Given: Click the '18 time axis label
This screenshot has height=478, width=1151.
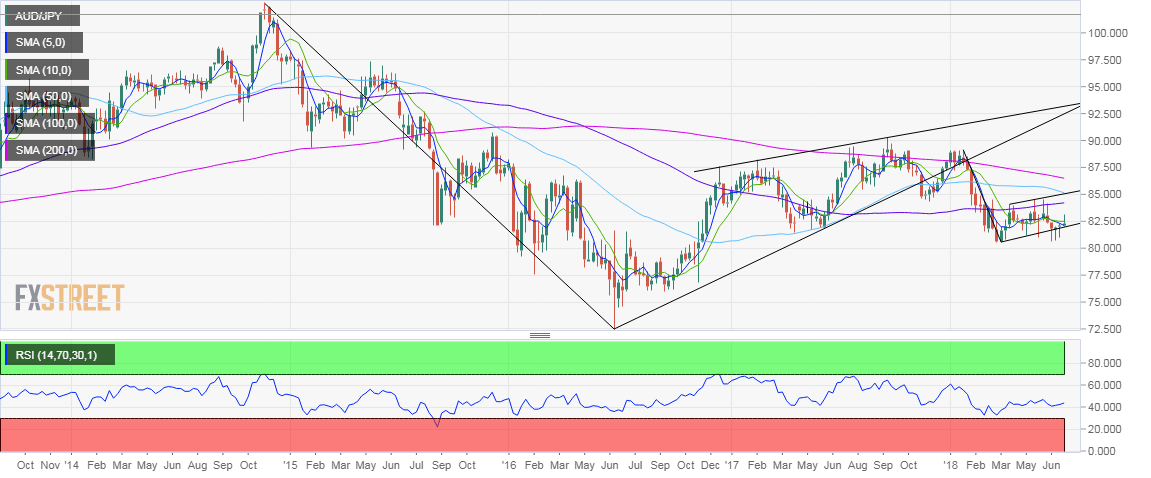Looking at the screenshot, I should (x=949, y=466).
